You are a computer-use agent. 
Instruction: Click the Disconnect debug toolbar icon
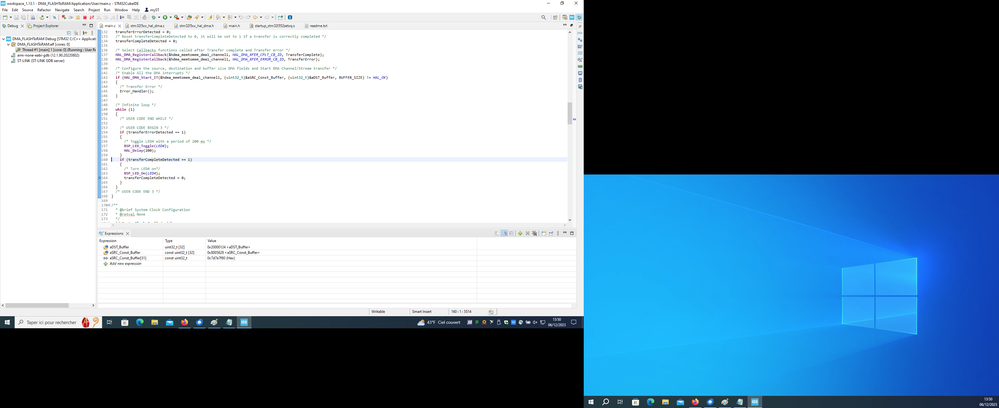(x=92, y=17)
